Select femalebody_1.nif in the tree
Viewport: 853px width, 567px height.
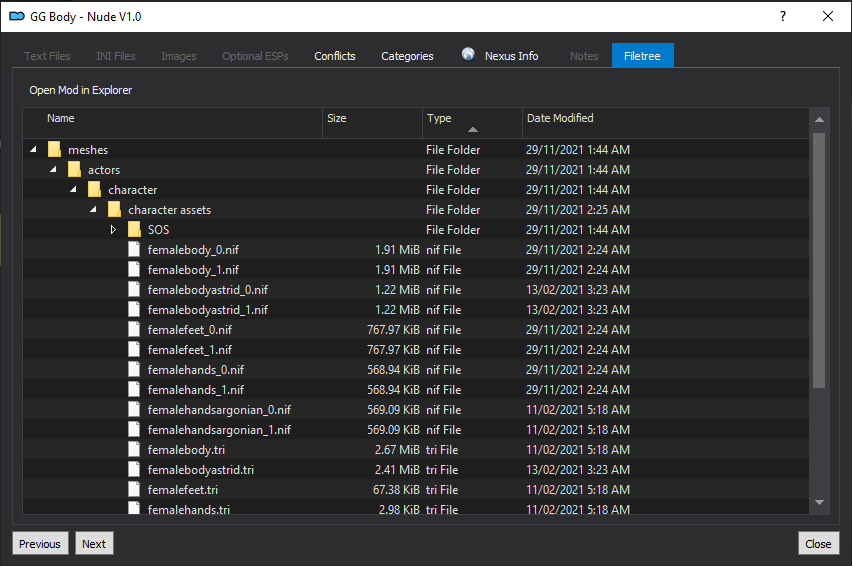tap(416, 269)
